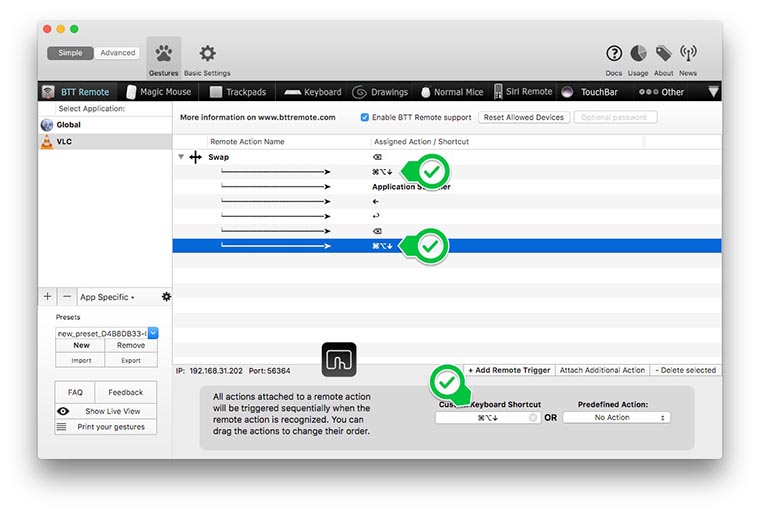Image resolution: width=760 pixels, height=513 pixels.
Task: Click the Export preset button
Action: [131, 360]
